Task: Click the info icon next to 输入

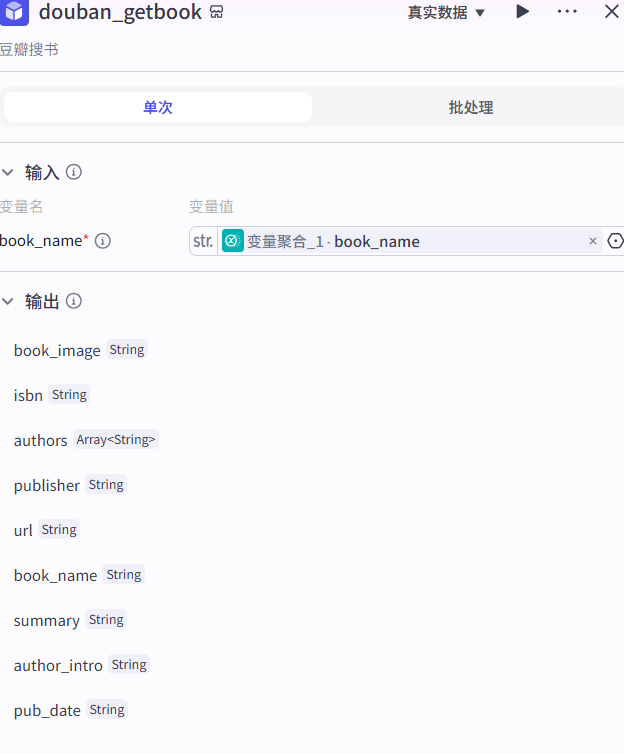Action: click(x=73, y=172)
